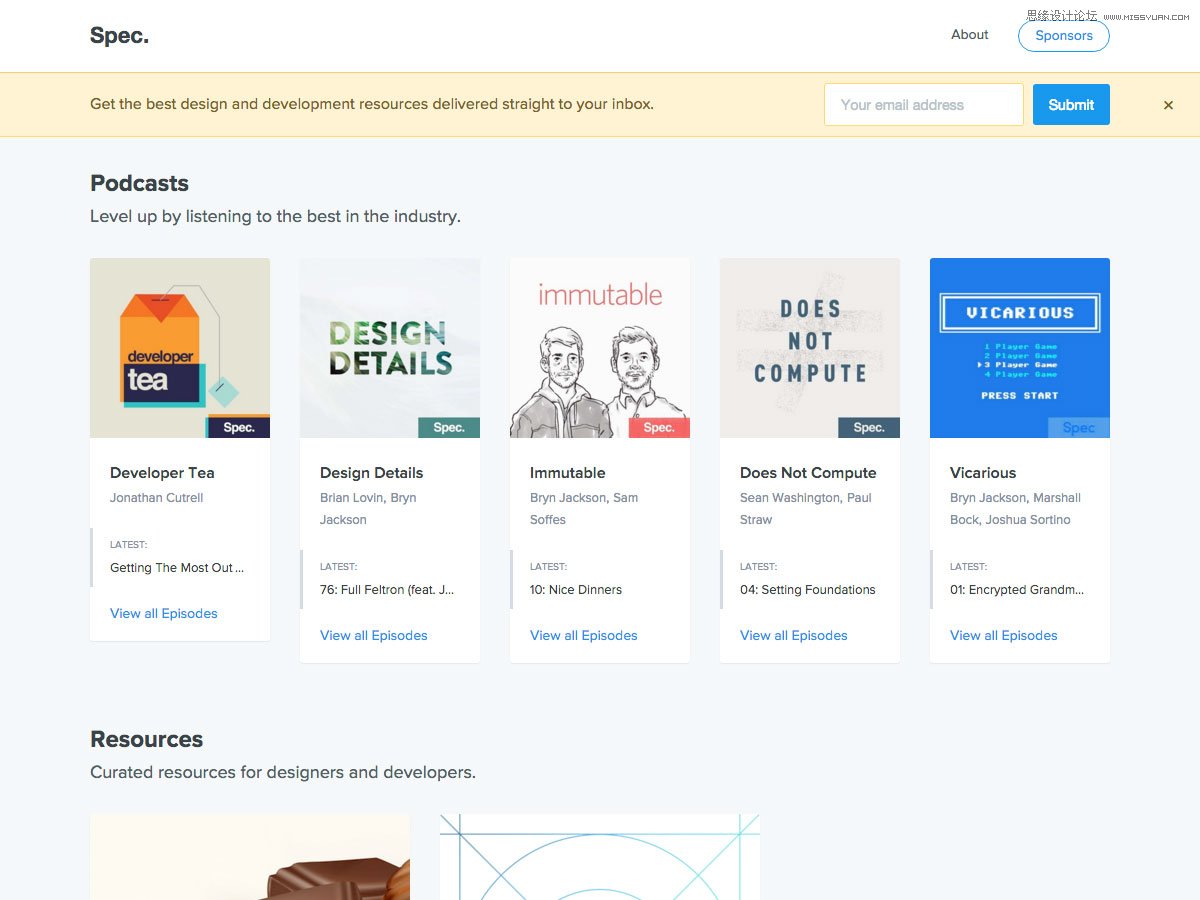Open the Design Details podcast title

tap(371, 473)
